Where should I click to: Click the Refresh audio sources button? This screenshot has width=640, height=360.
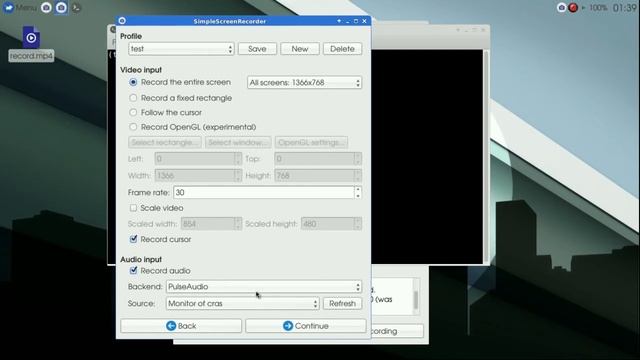[x=342, y=304]
